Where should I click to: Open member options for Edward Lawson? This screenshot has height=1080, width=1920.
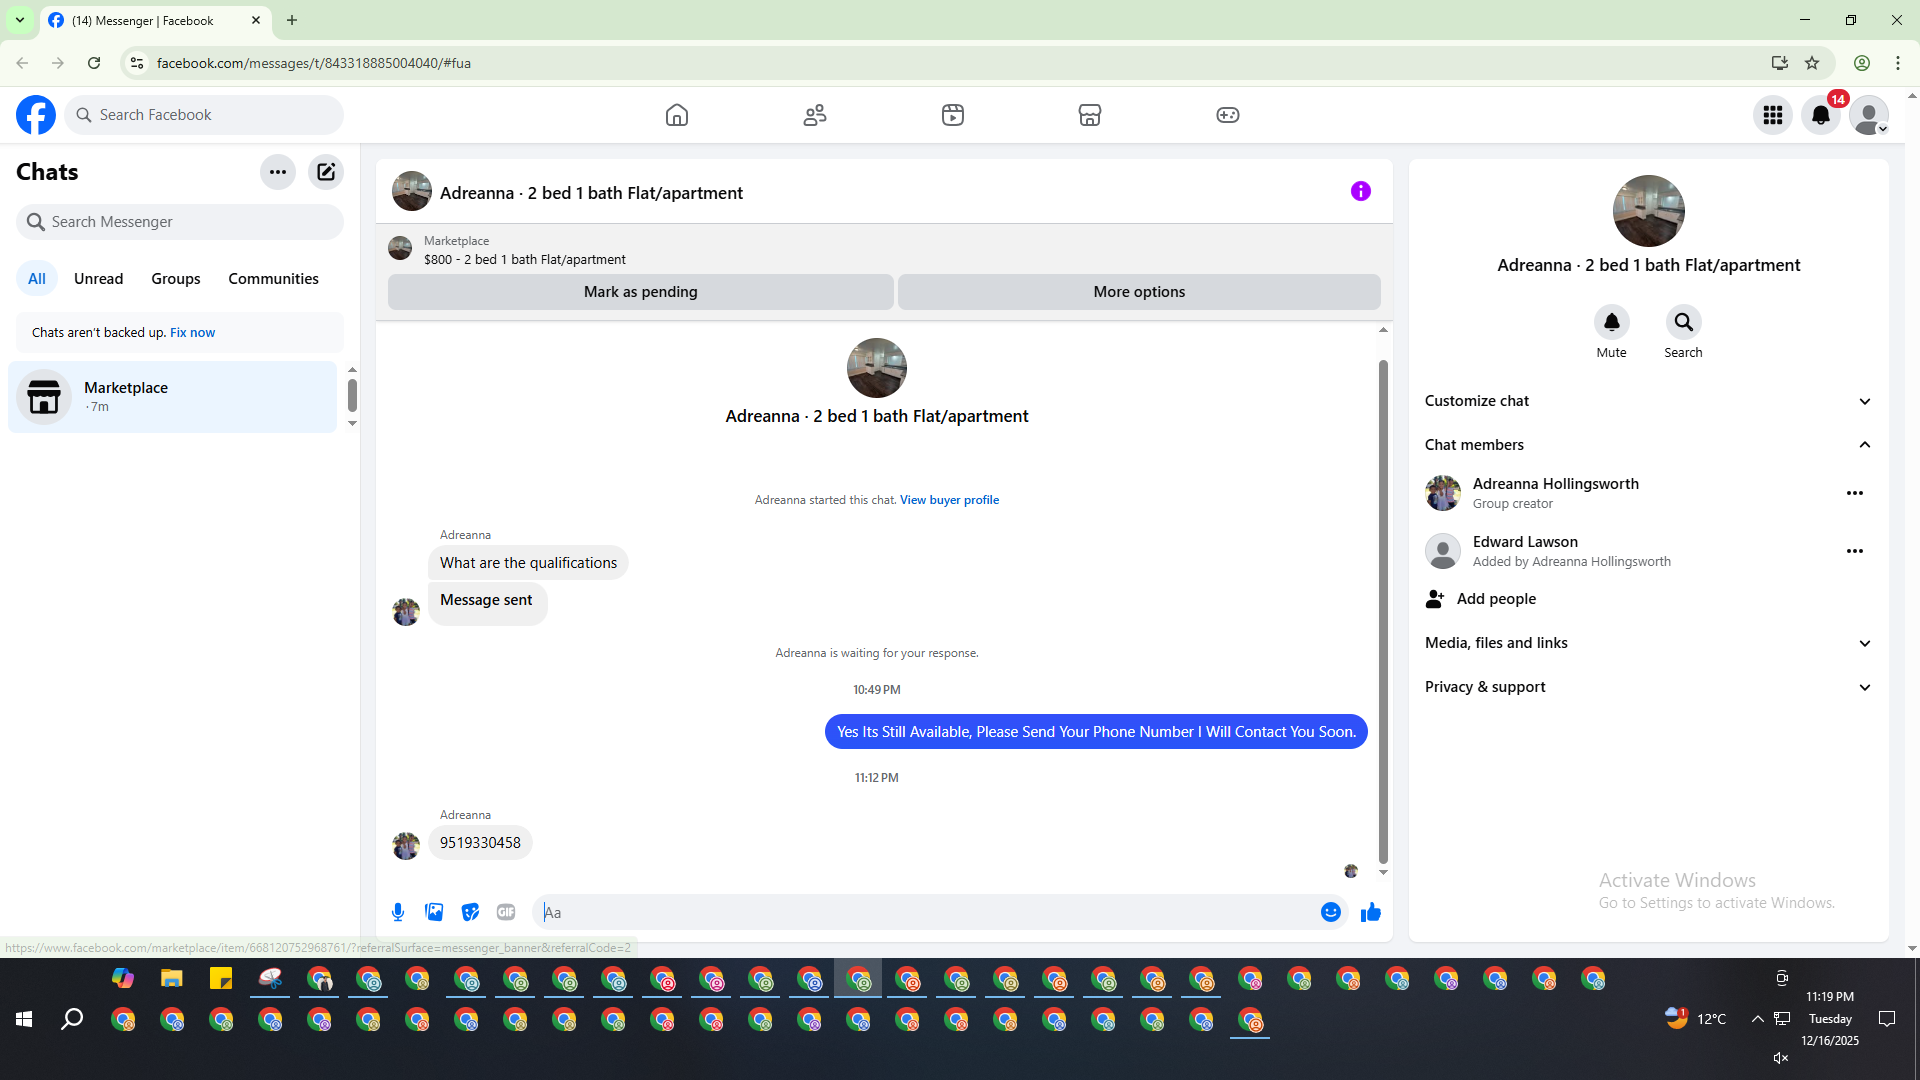pos(1855,551)
